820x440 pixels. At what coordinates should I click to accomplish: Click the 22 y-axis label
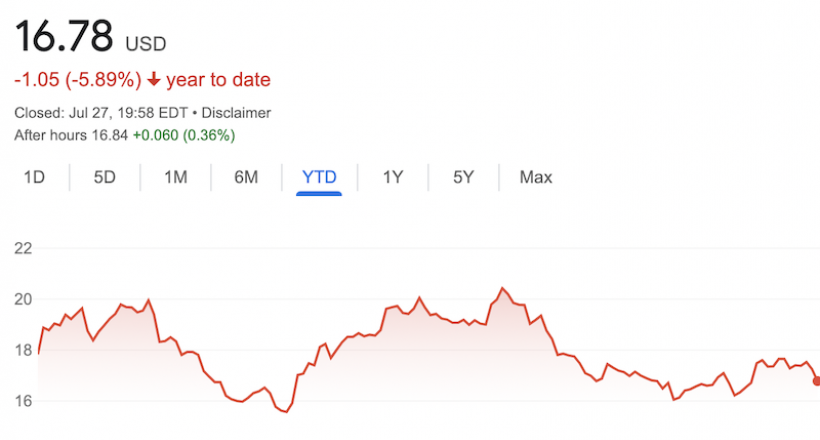[23, 248]
